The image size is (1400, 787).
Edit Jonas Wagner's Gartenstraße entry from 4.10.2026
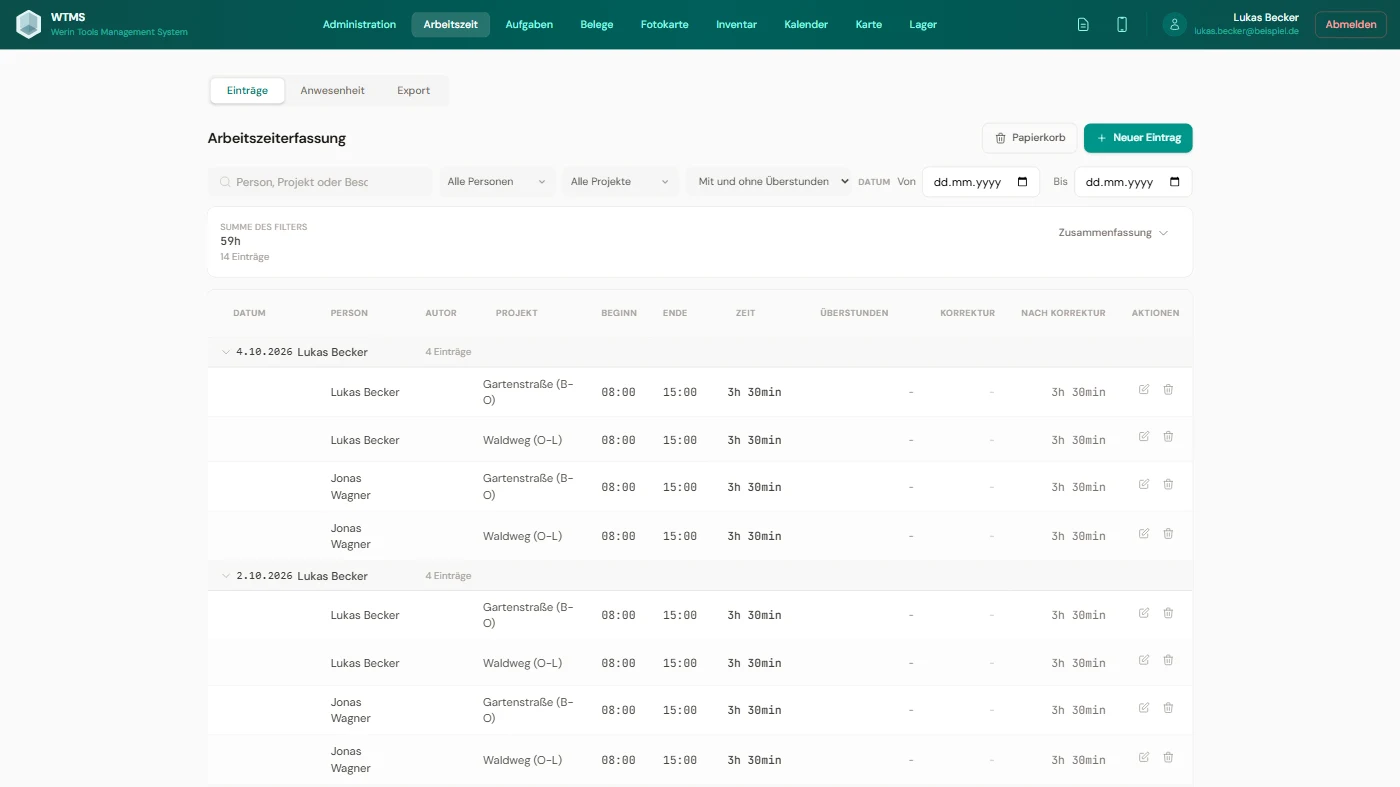click(1144, 485)
